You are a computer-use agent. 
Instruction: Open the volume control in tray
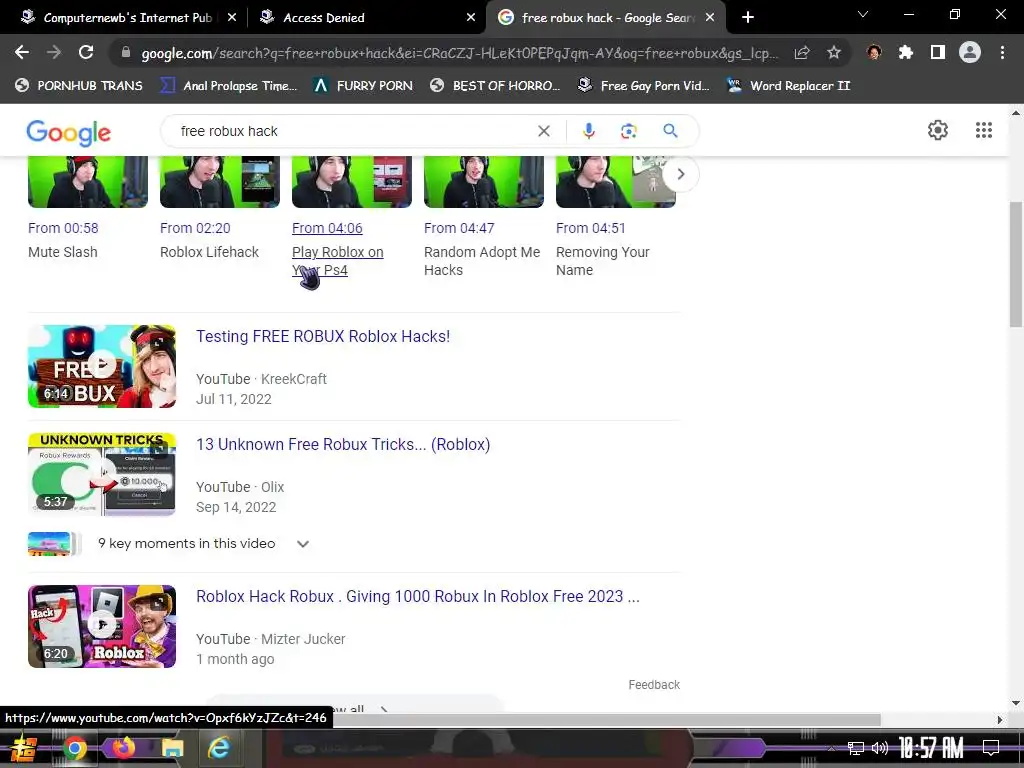tap(880, 748)
